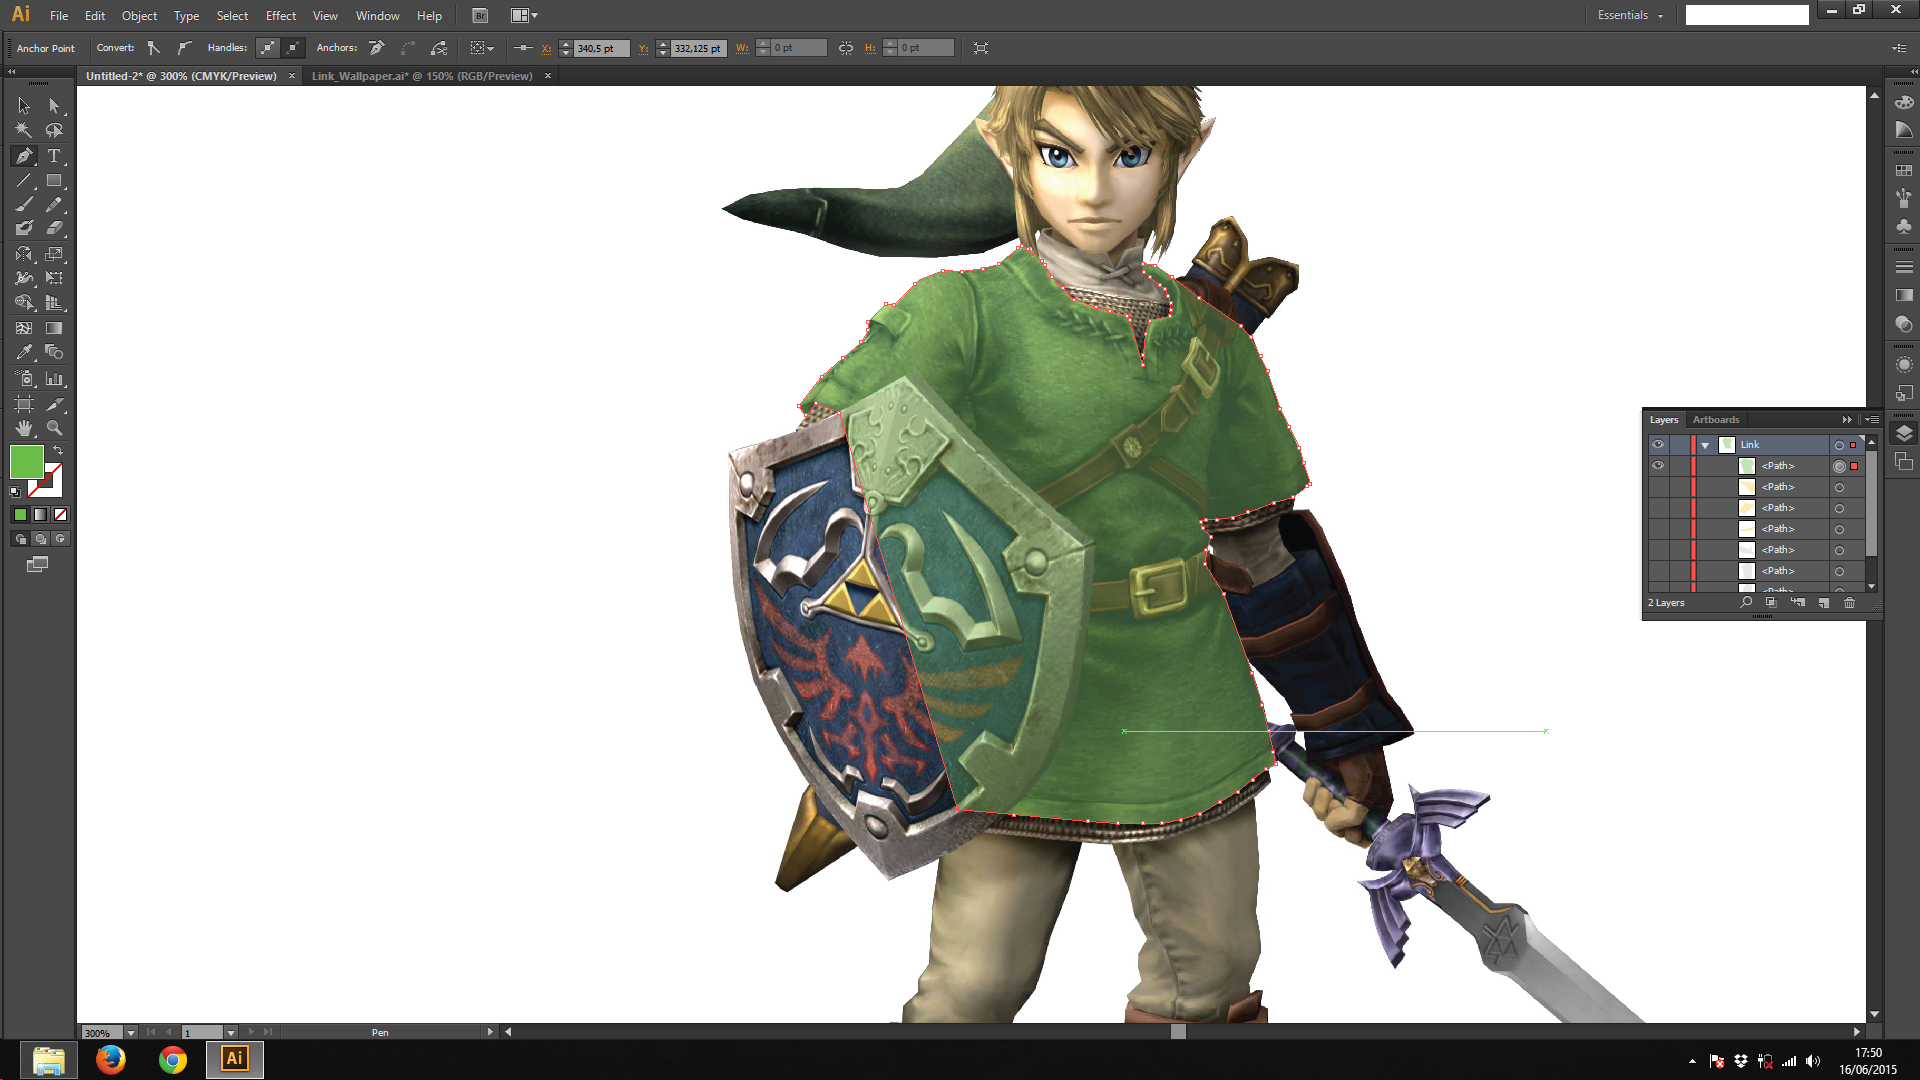The width and height of the screenshot is (1920, 1080).
Task: Click the Go to Bridge button
Action: pyautogui.click(x=480, y=16)
